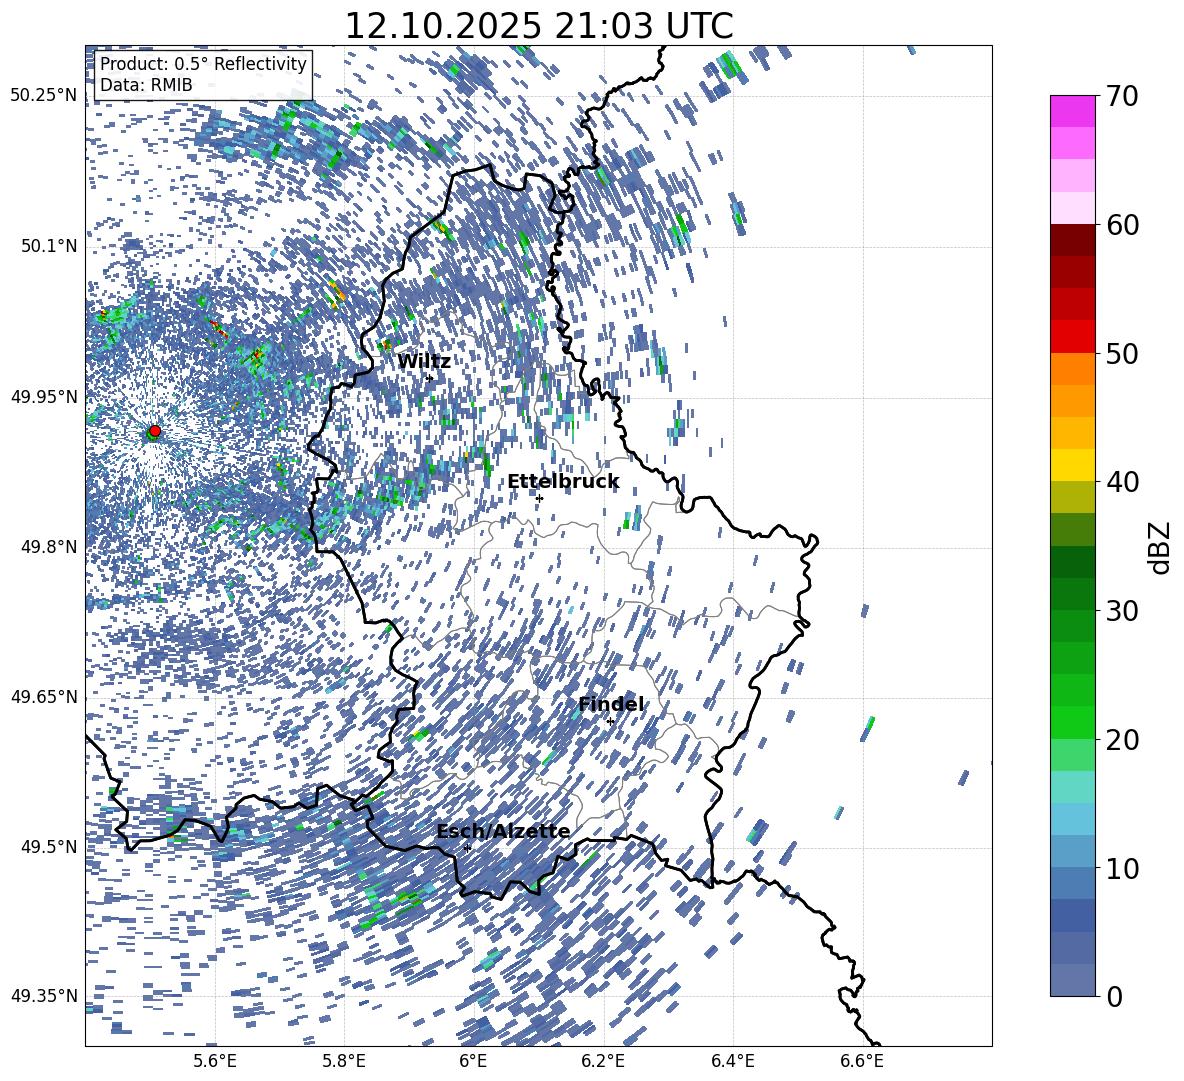Click the colorbar tick label 70
Viewport: 1184px width, 1081px height.
[1122, 96]
